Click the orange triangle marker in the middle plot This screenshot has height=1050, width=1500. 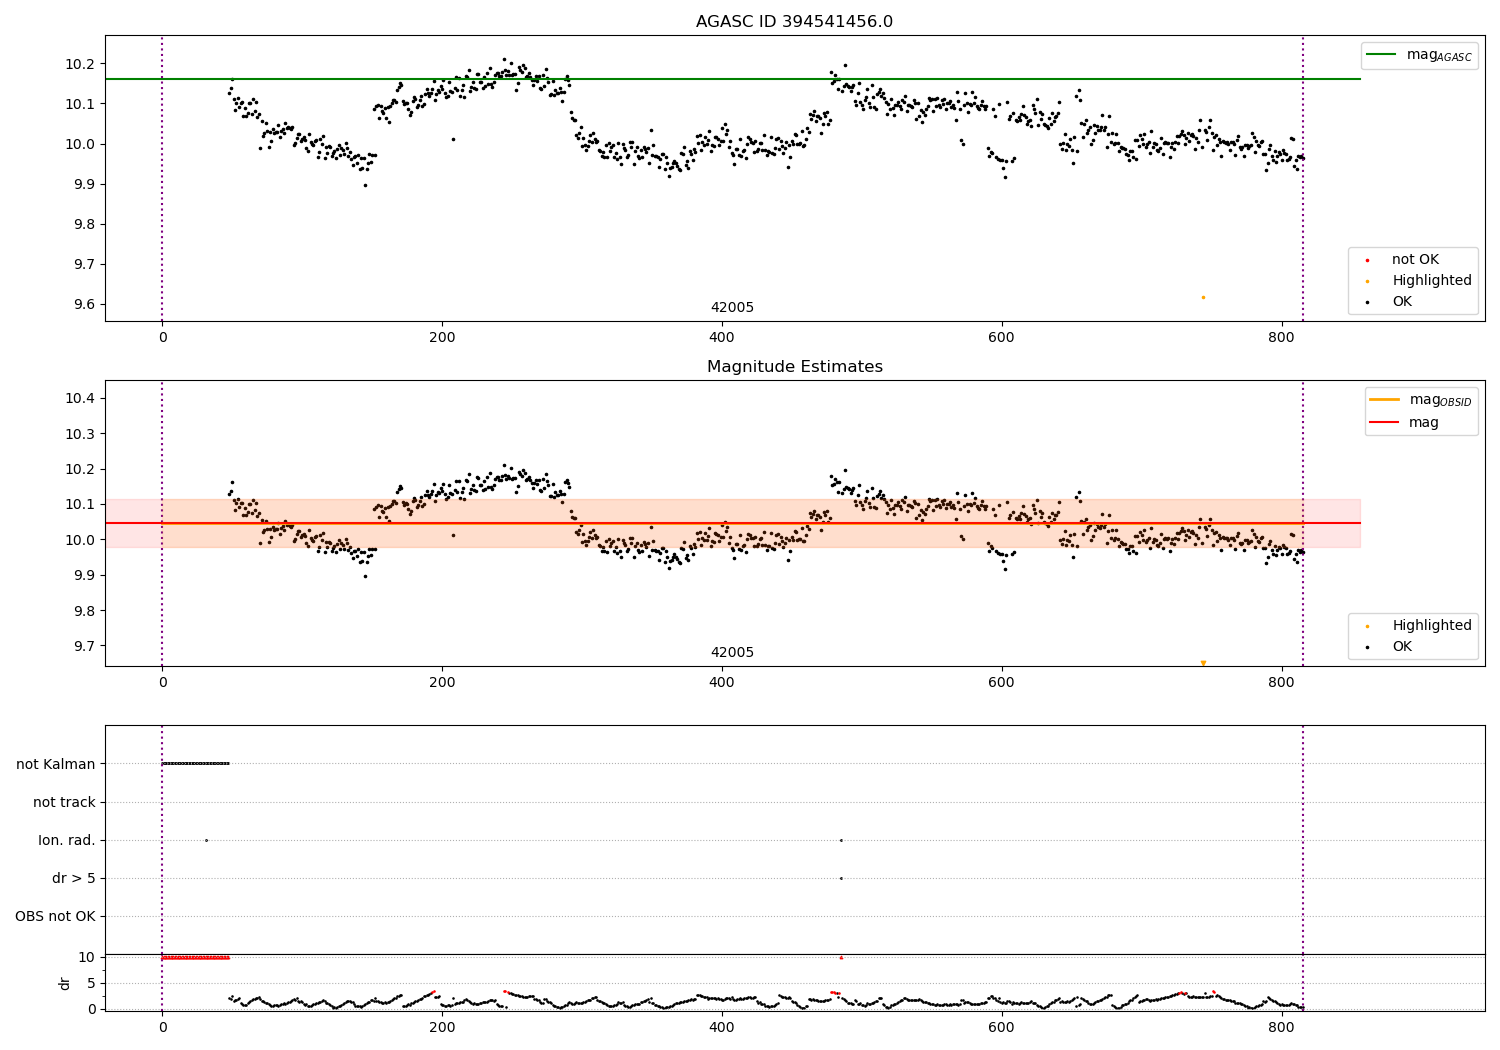1203,663
